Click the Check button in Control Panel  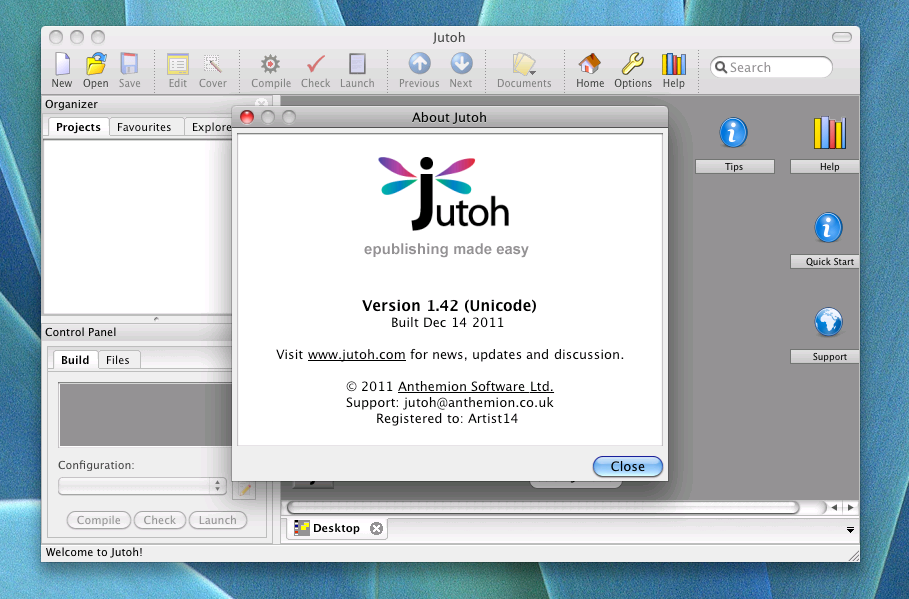pos(159,520)
